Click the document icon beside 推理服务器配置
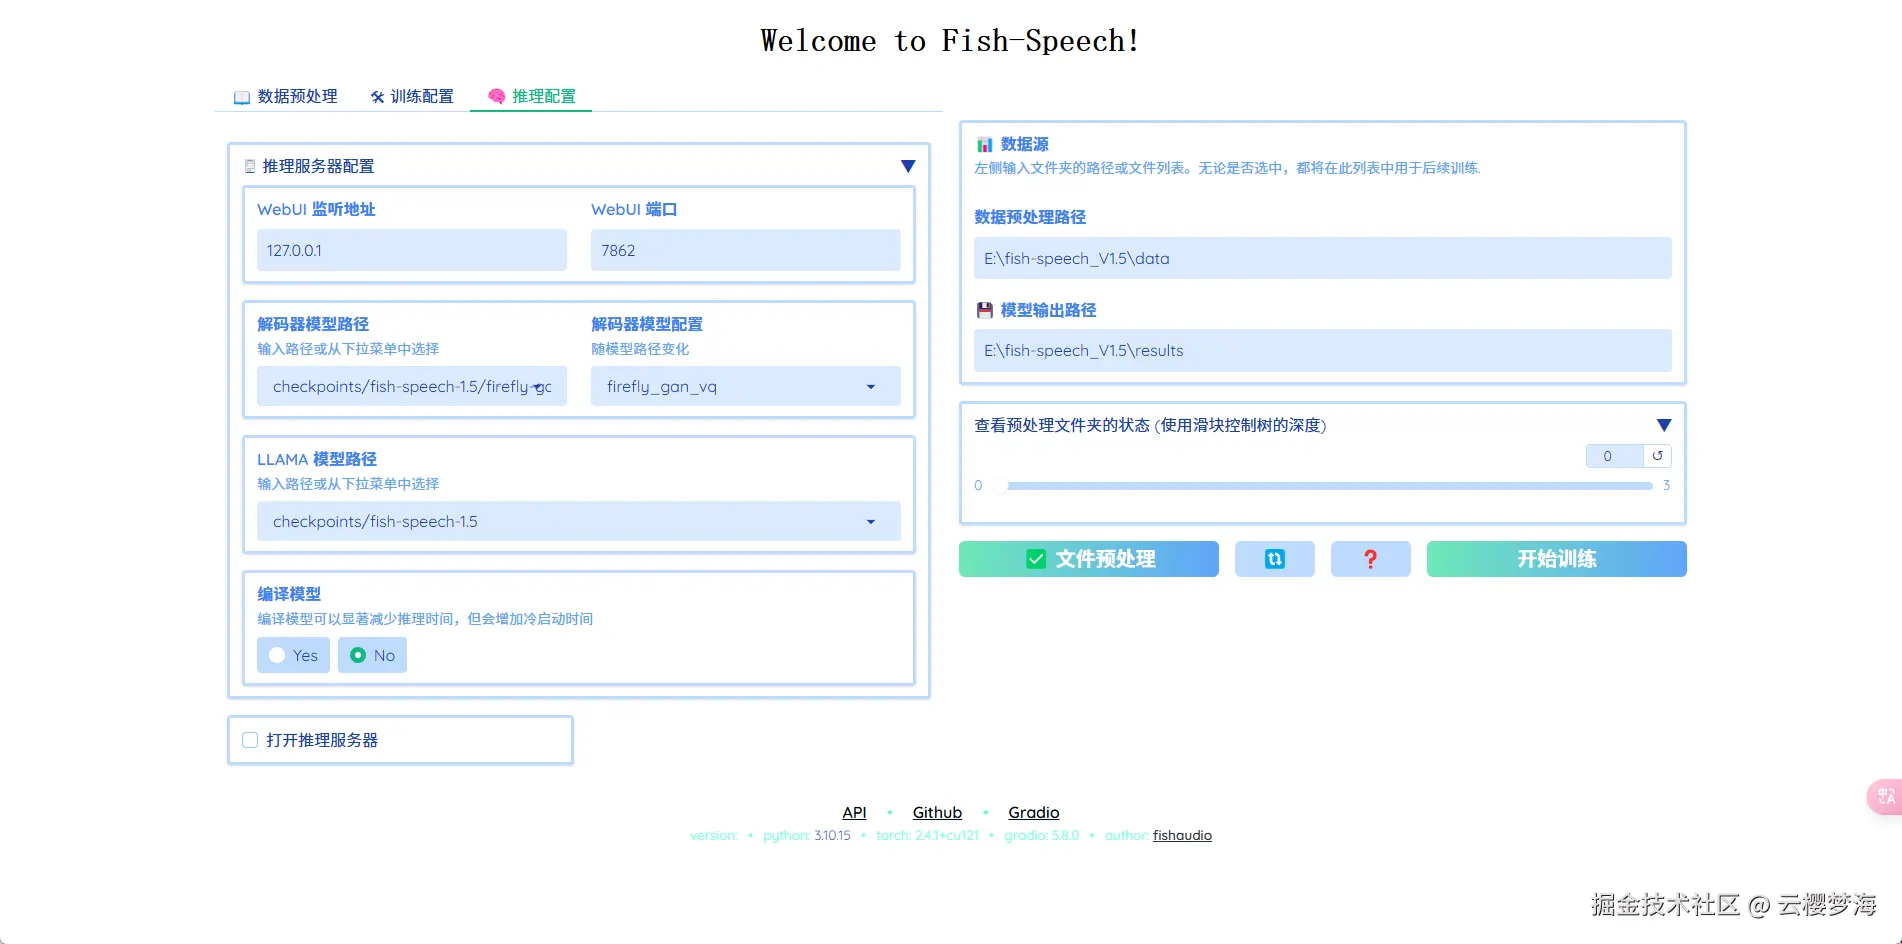The width and height of the screenshot is (1902, 944). (250, 166)
